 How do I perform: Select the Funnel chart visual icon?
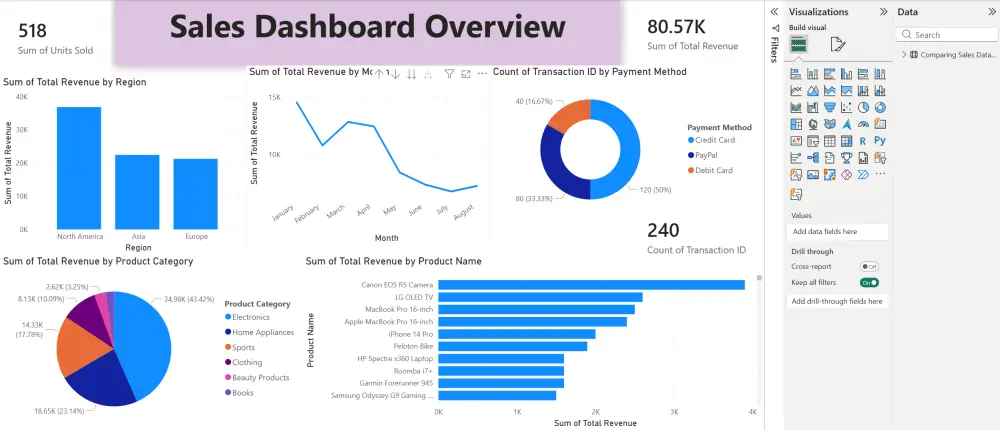coord(830,107)
